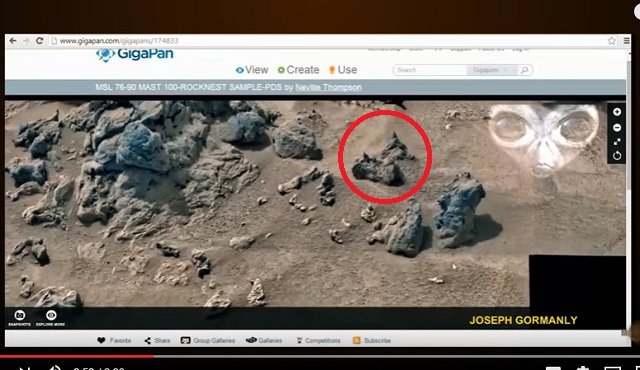Zoom out of the panorama with minus icon
640x370 pixels.
(x=617, y=128)
